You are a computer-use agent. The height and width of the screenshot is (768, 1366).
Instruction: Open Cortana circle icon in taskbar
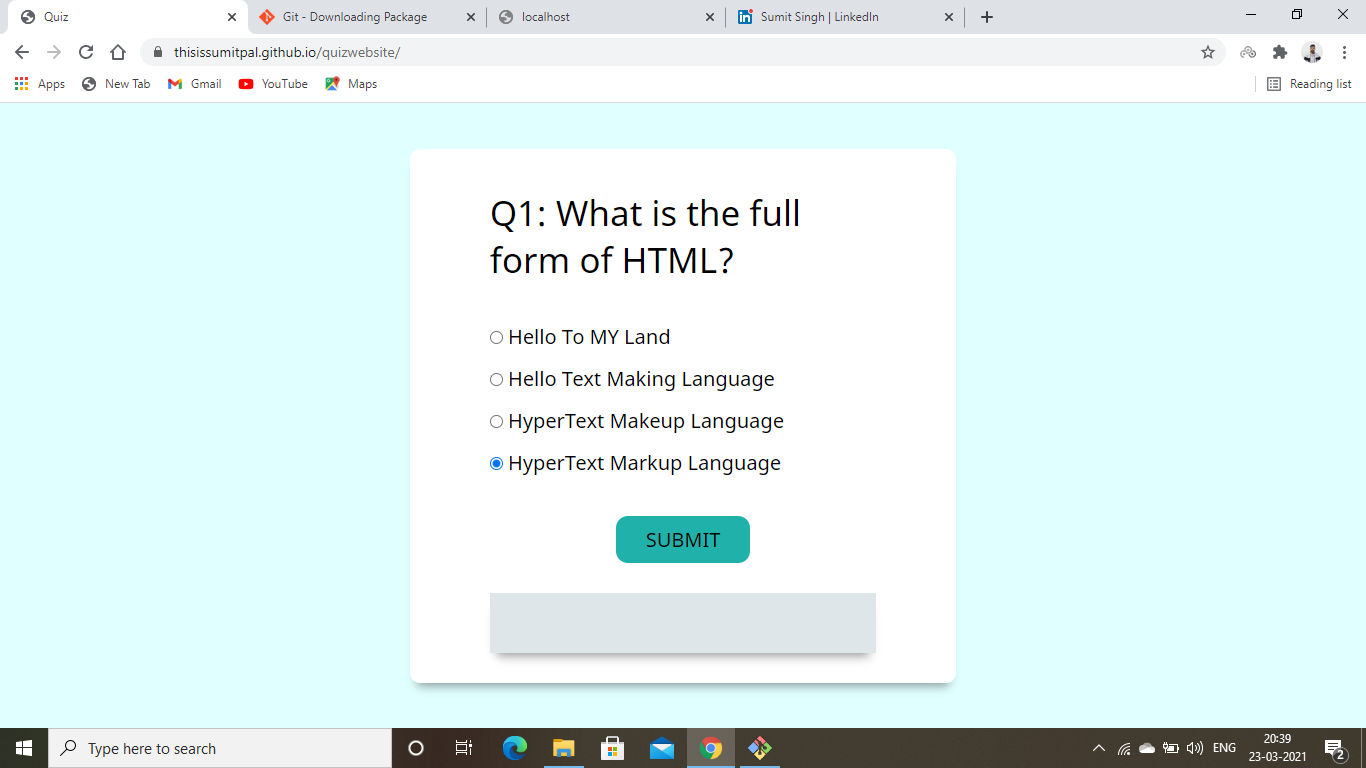(x=416, y=748)
